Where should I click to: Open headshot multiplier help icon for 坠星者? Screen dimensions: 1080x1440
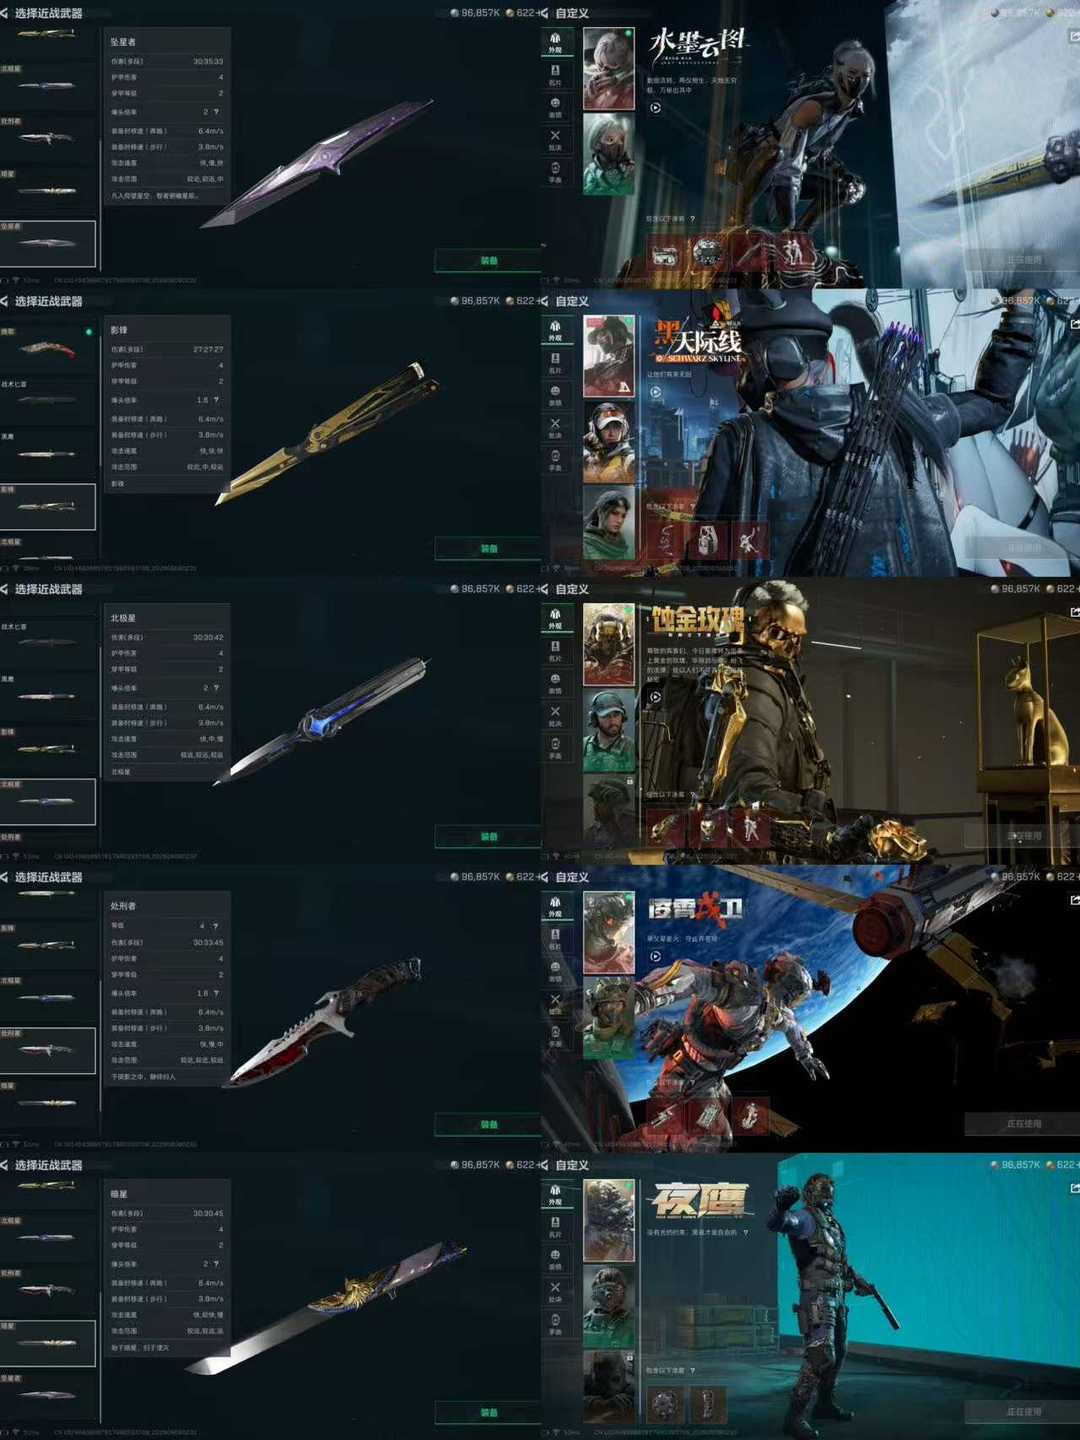tap(216, 112)
